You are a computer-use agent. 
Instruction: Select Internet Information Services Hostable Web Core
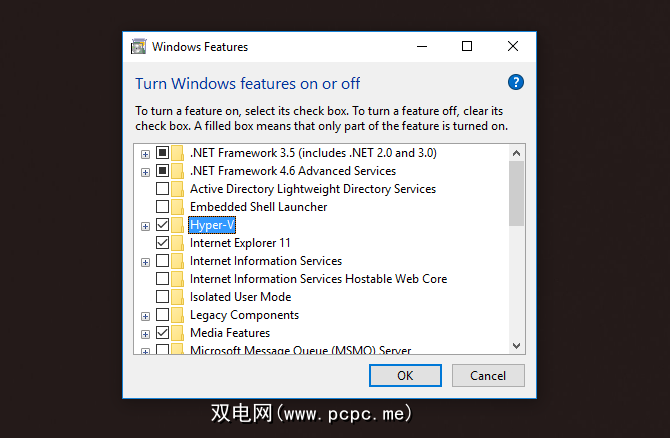pyautogui.click(x=318, y=279)
